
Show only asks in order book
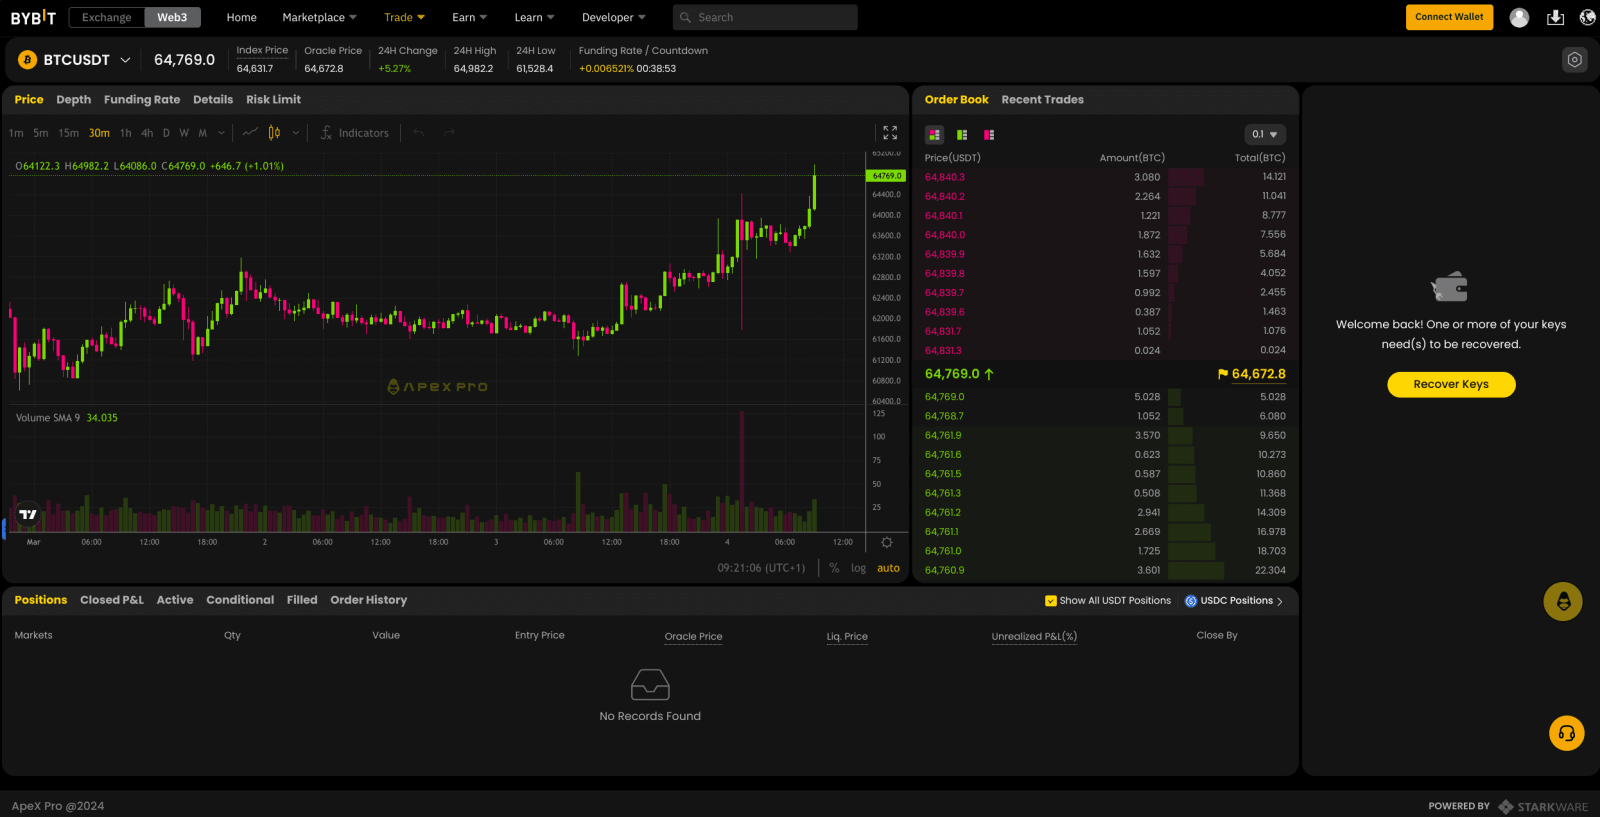(x=989, y=134)
